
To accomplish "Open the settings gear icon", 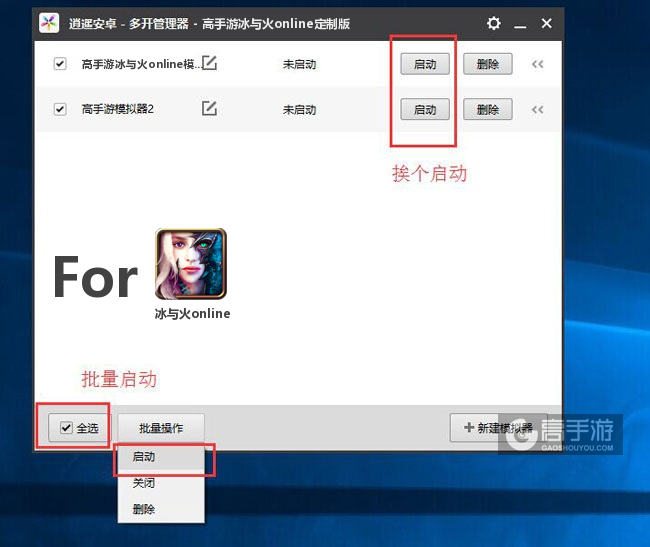I will pyautogui.click(x=494, y=23).
